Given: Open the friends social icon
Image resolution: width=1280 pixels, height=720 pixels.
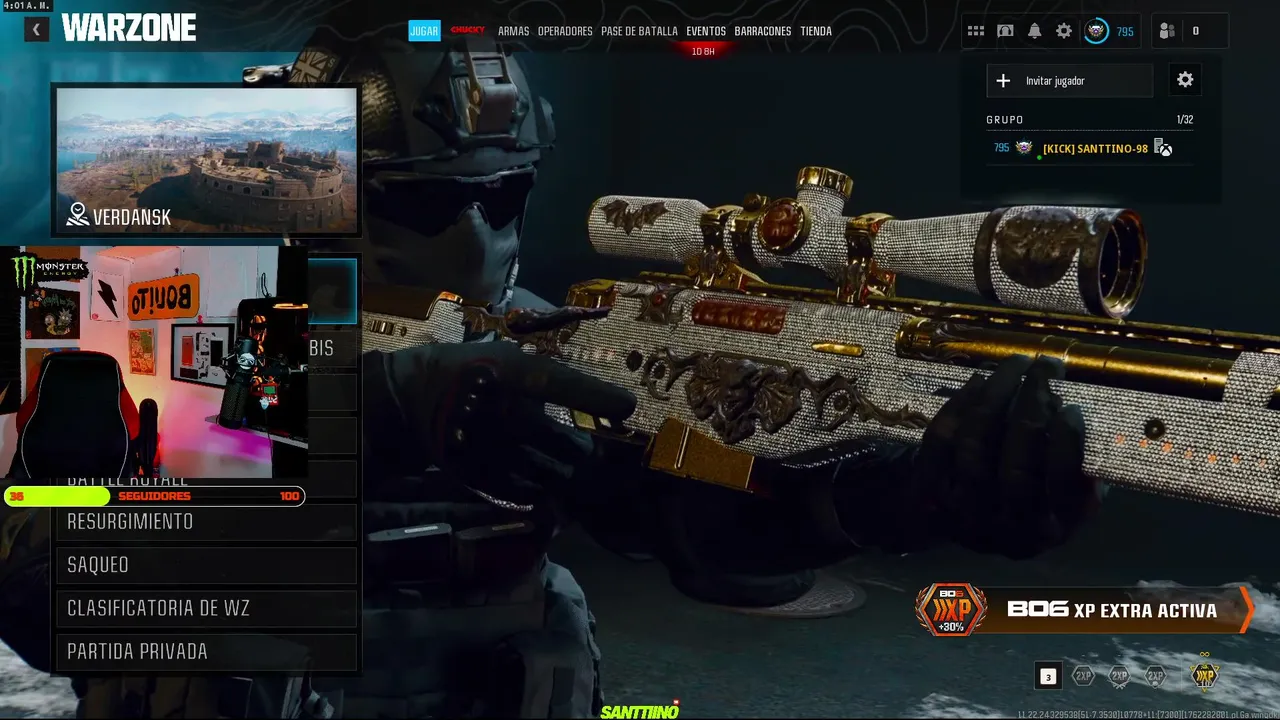Looking at the screenshot, I should pyautogui.click(x=1167, y=31).
